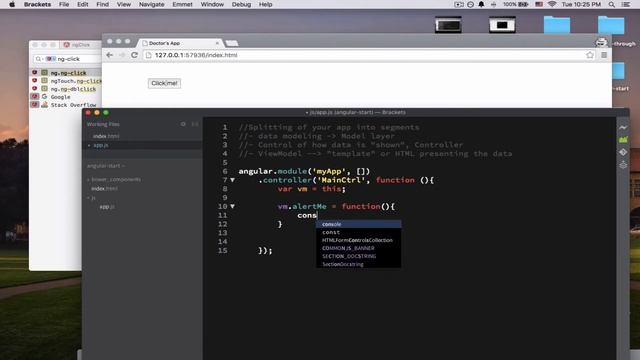The width and height of the screenshot is (640, 360).
Task: Open the first blue folder on desktop
Action: click(557, 25)
